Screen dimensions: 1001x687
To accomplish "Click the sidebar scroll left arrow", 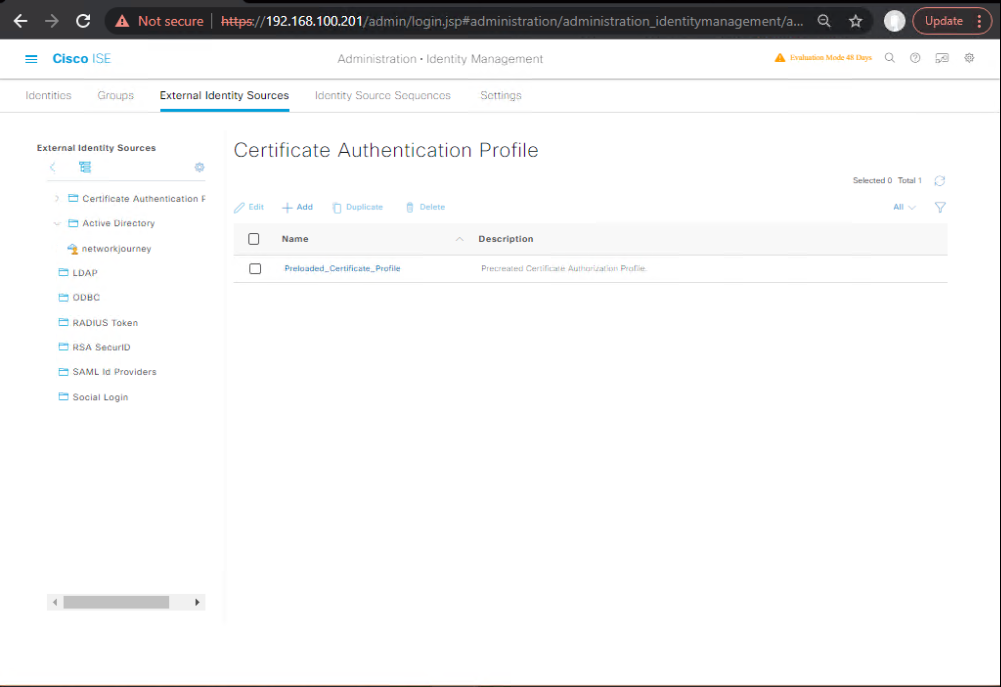I will pos(55,602).
